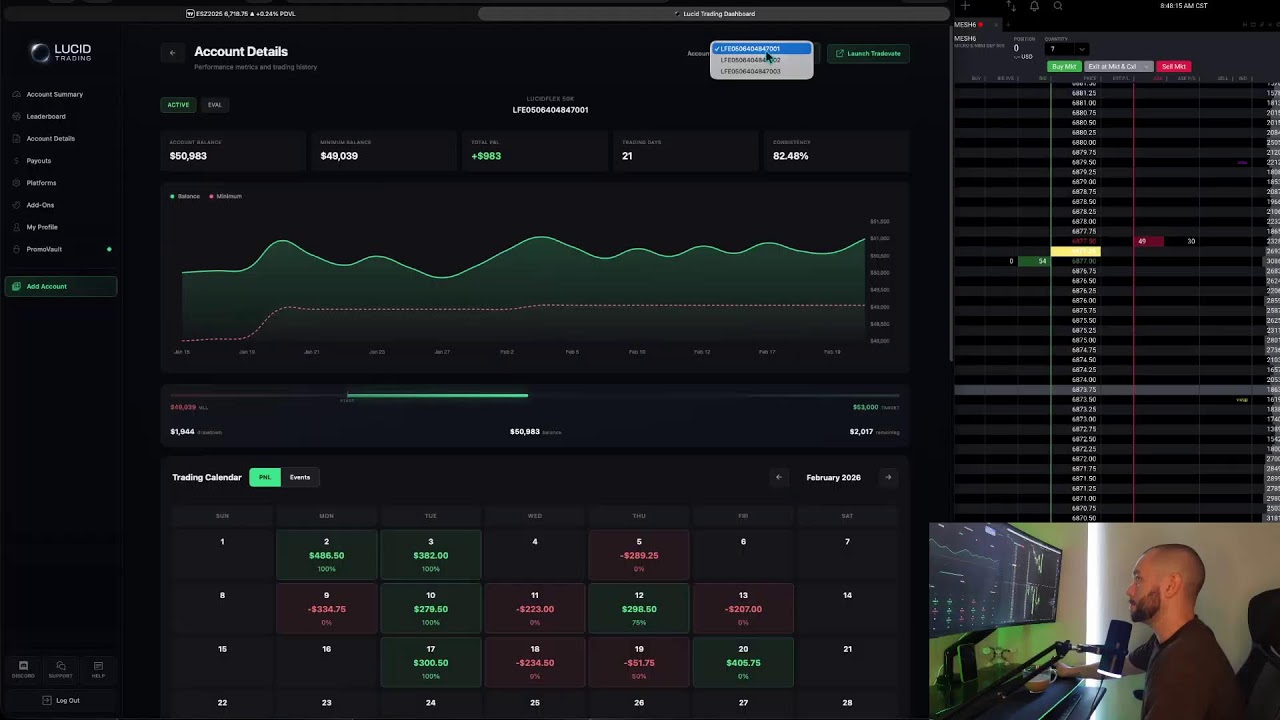The width and height of the screenshot is (1280, 720).
Task: Click the Lucid Trading logo
Action: click(x=60, y=53)
